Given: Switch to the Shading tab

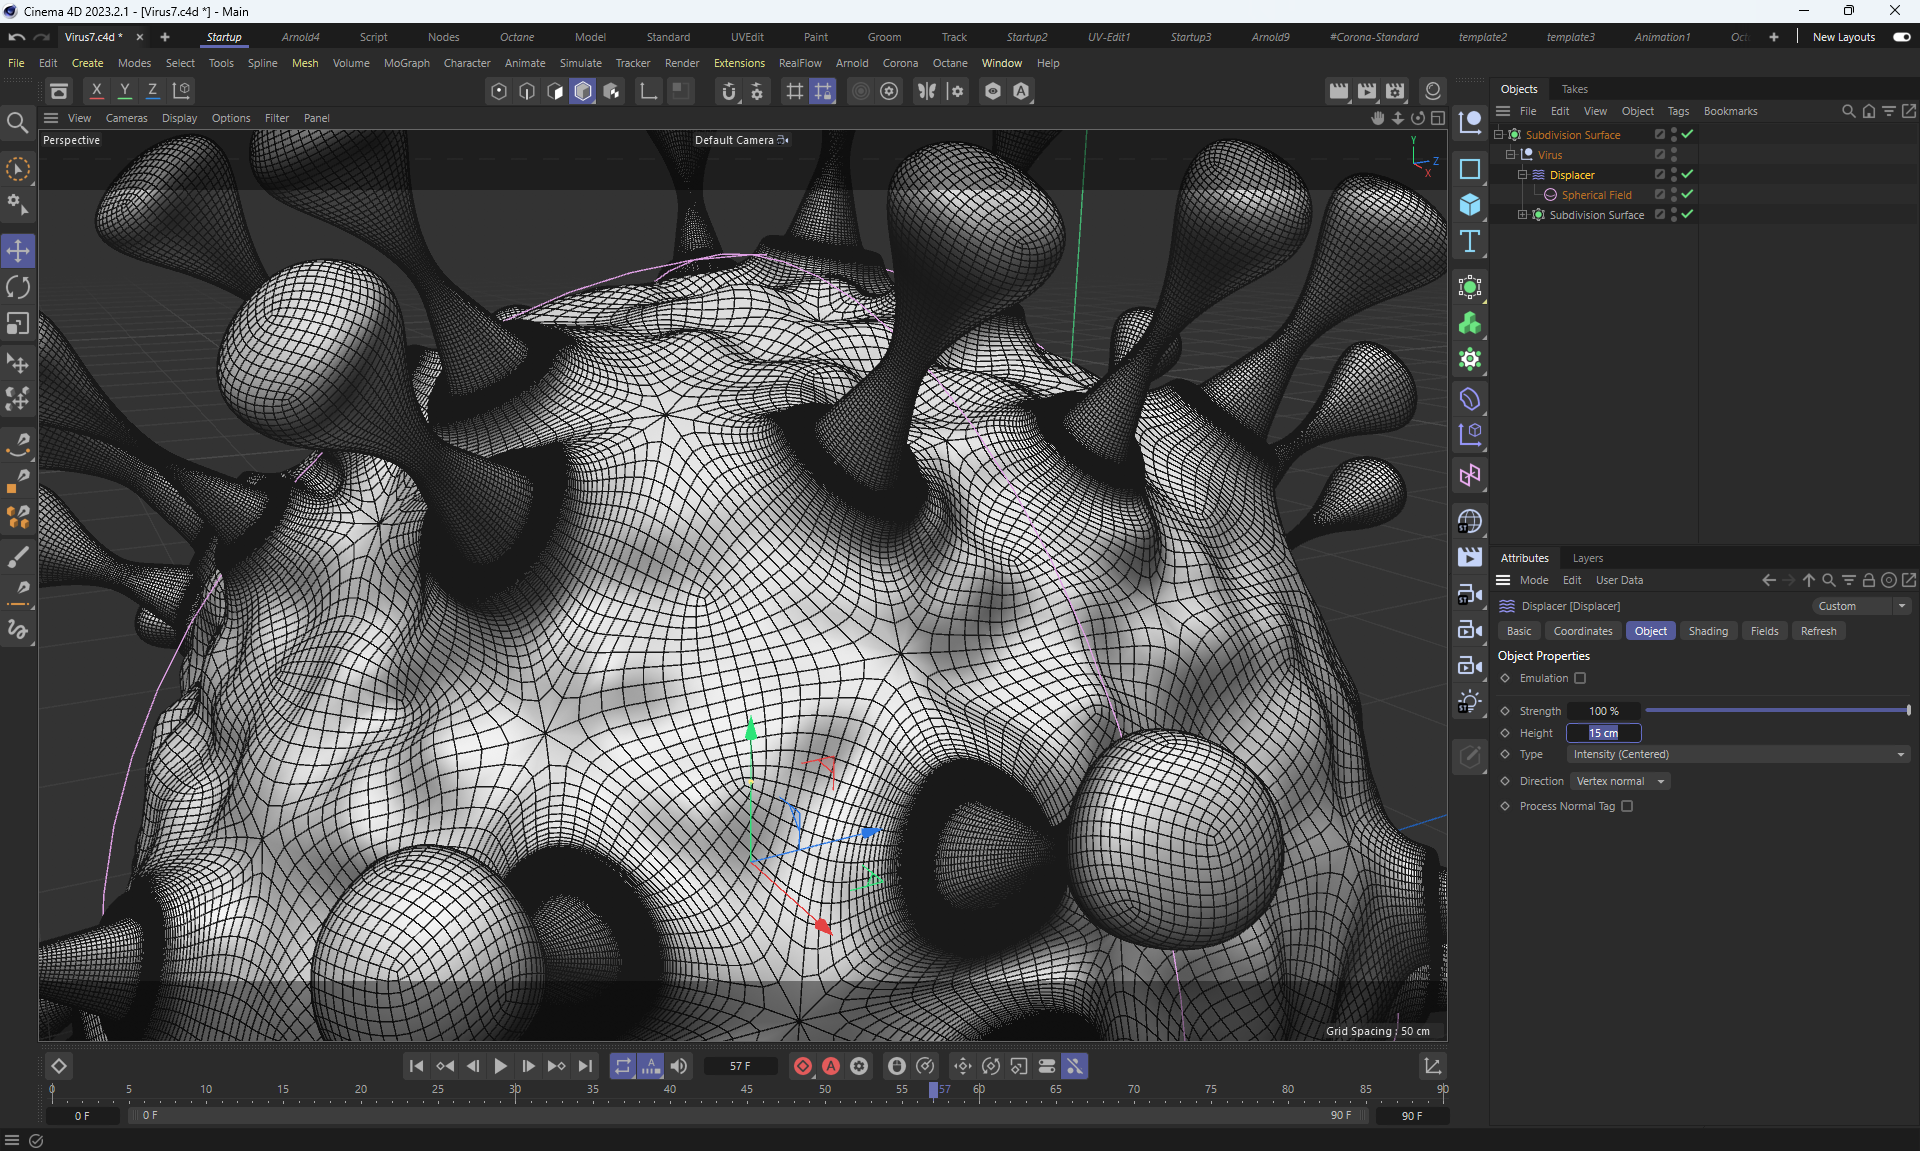Looking at the screenshot, I should tap(1707, 631).
